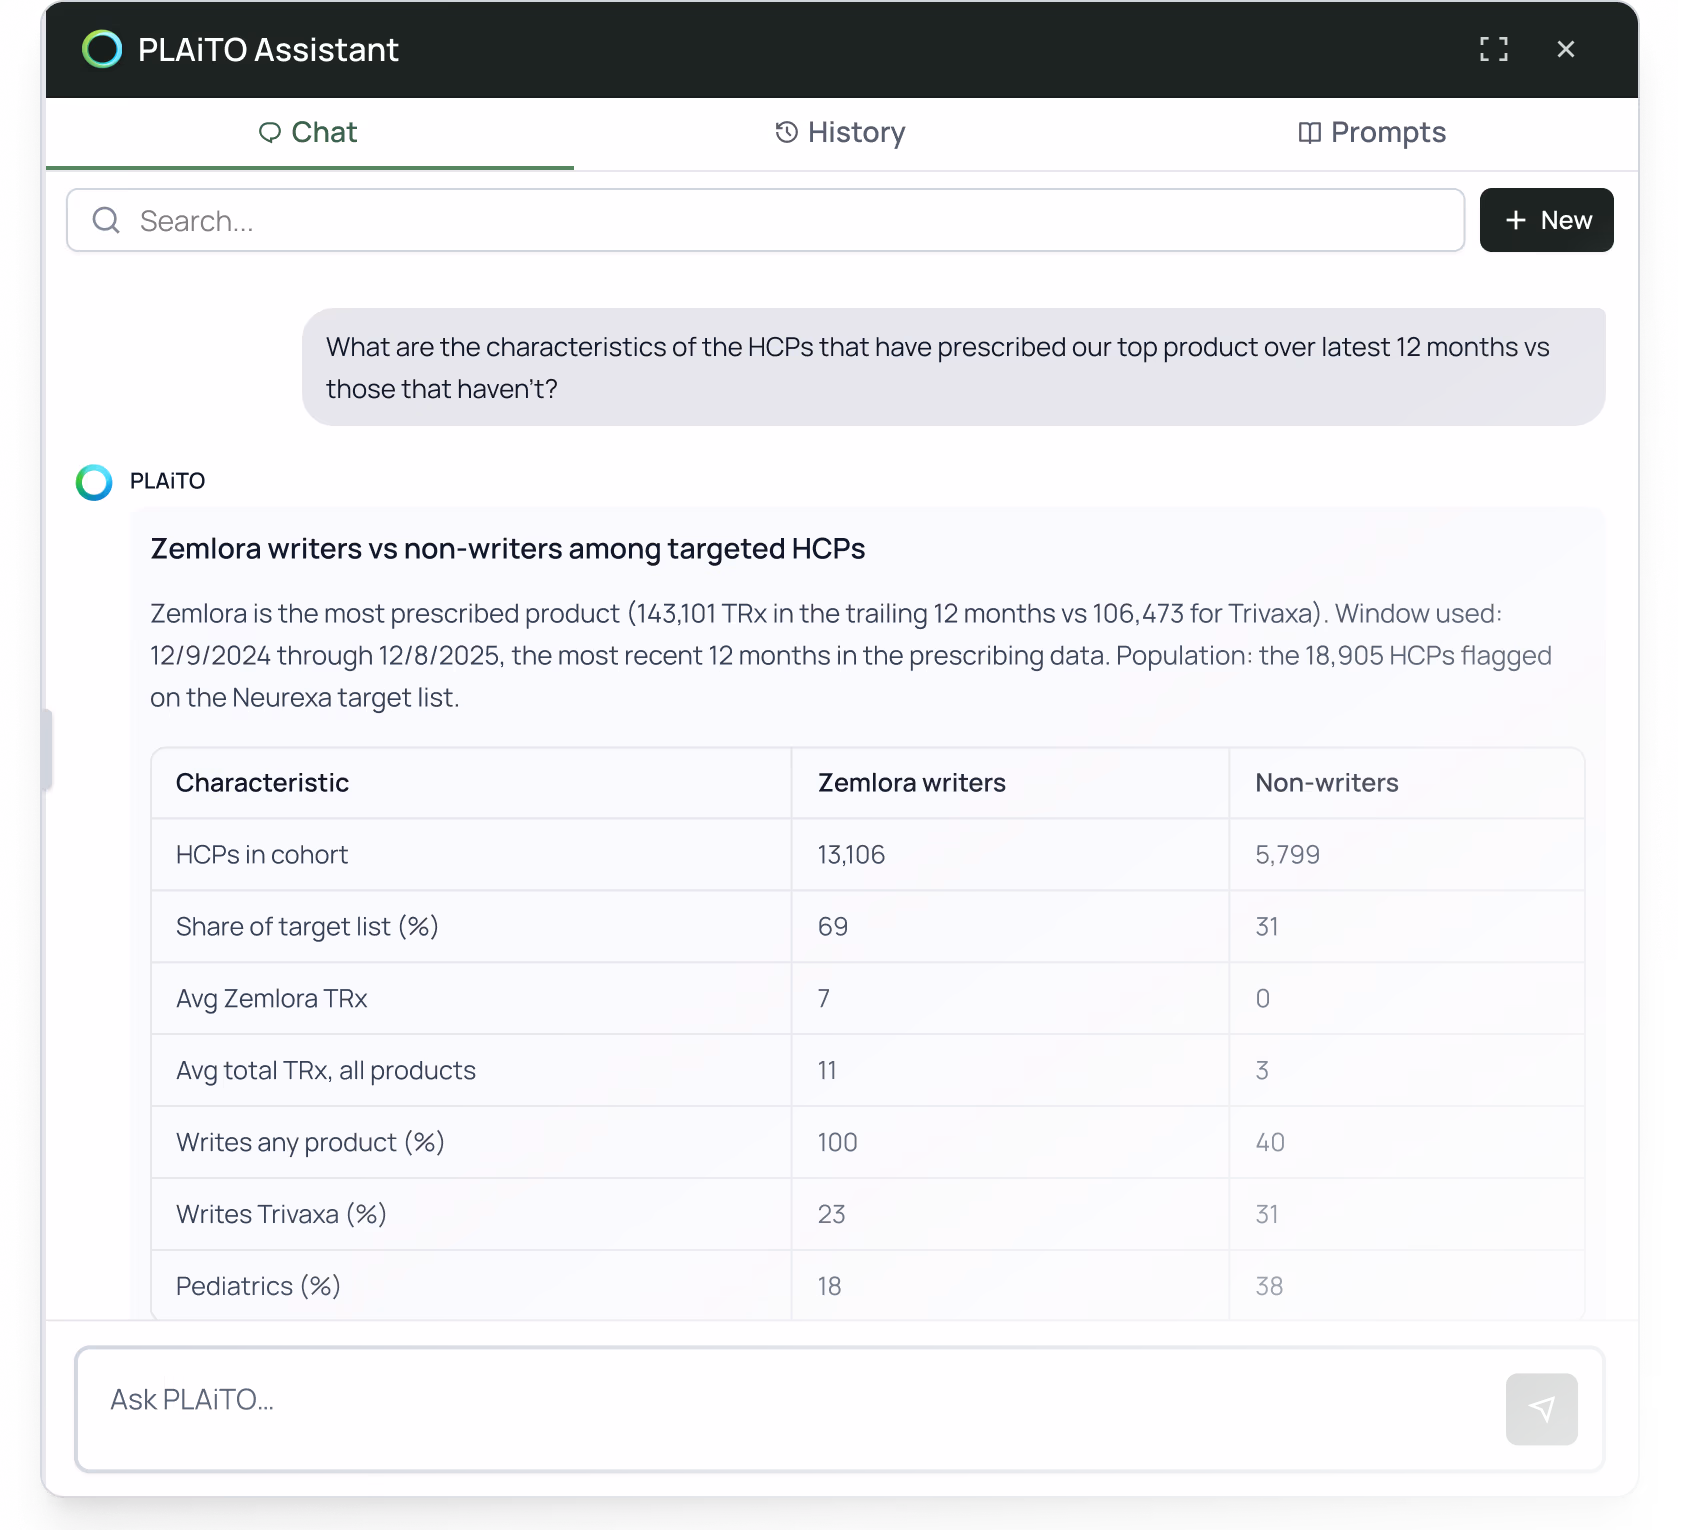Click the heading 'Zemlora writers vs non-writers among targeted HCPs'
The height and width of the screenshot is (1530, 1684).
click(x=508, y=549)
